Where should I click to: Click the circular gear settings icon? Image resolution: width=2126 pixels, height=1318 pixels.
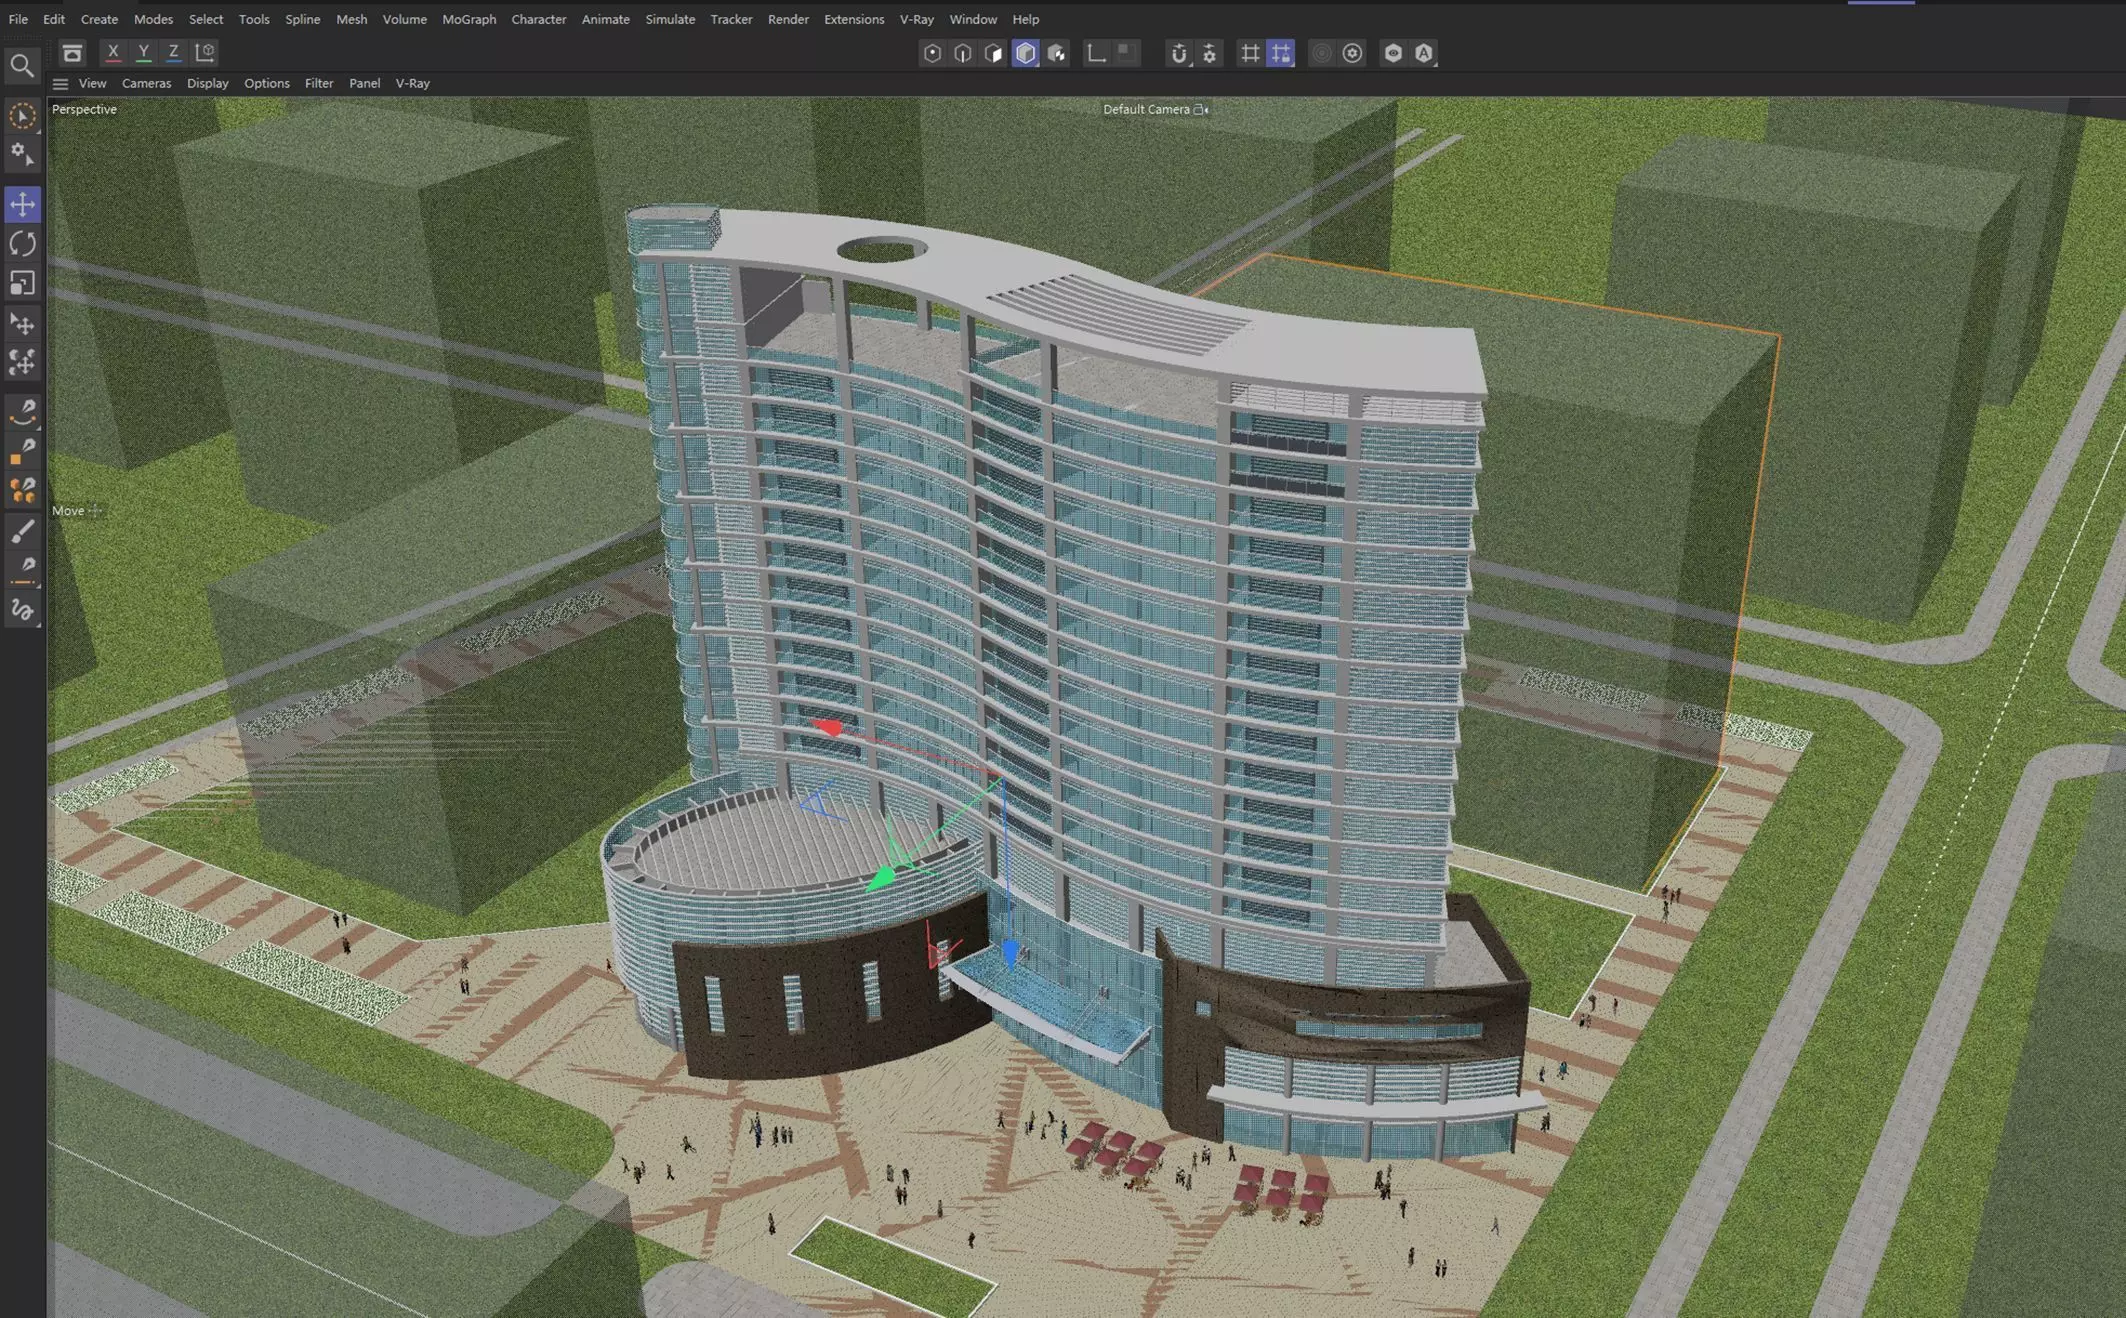point(1352,53)
